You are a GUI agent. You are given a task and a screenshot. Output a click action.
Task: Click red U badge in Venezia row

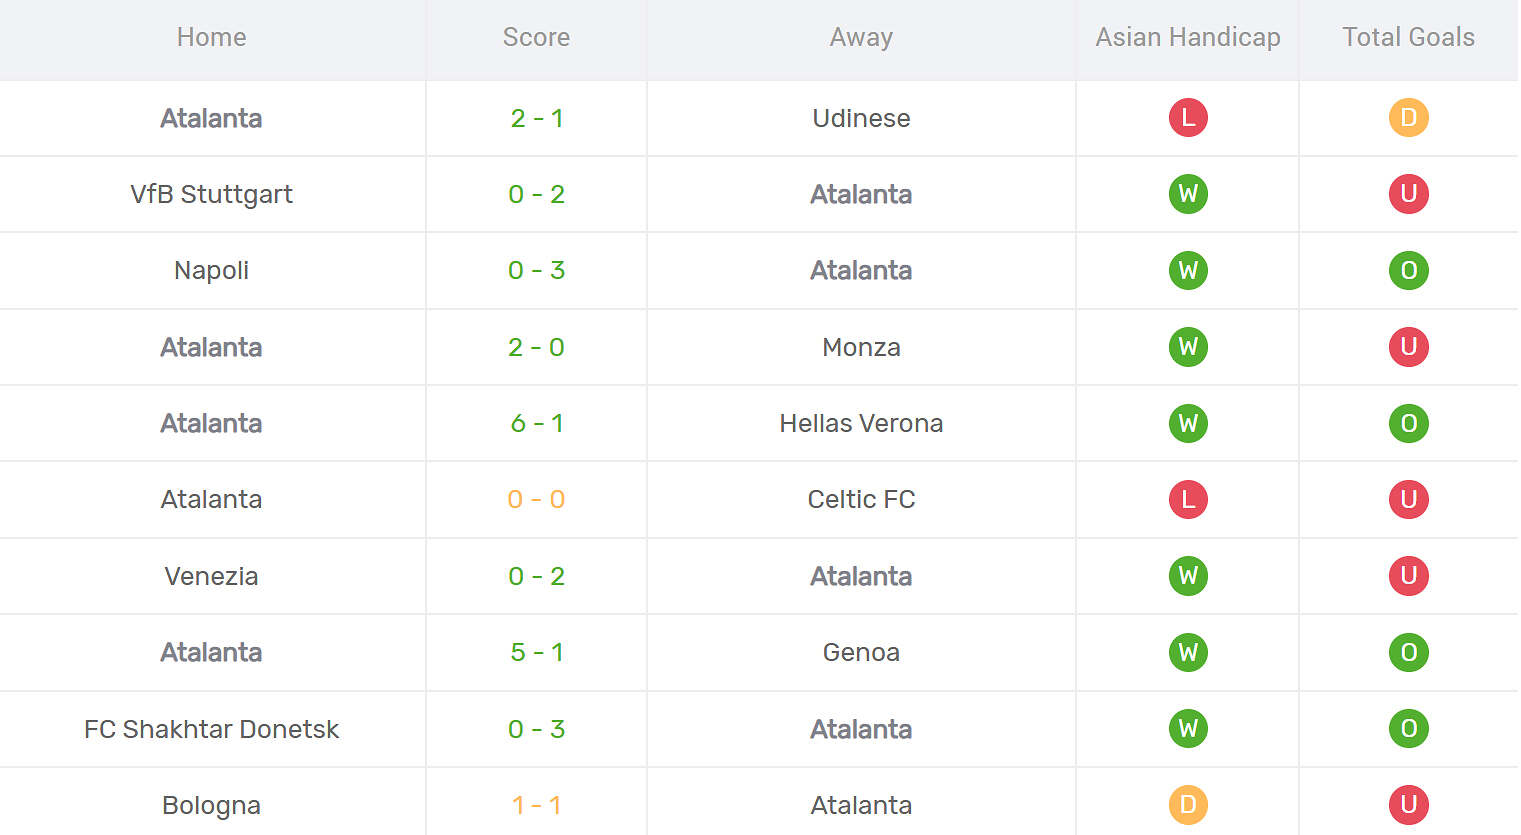pos(1408,576)
